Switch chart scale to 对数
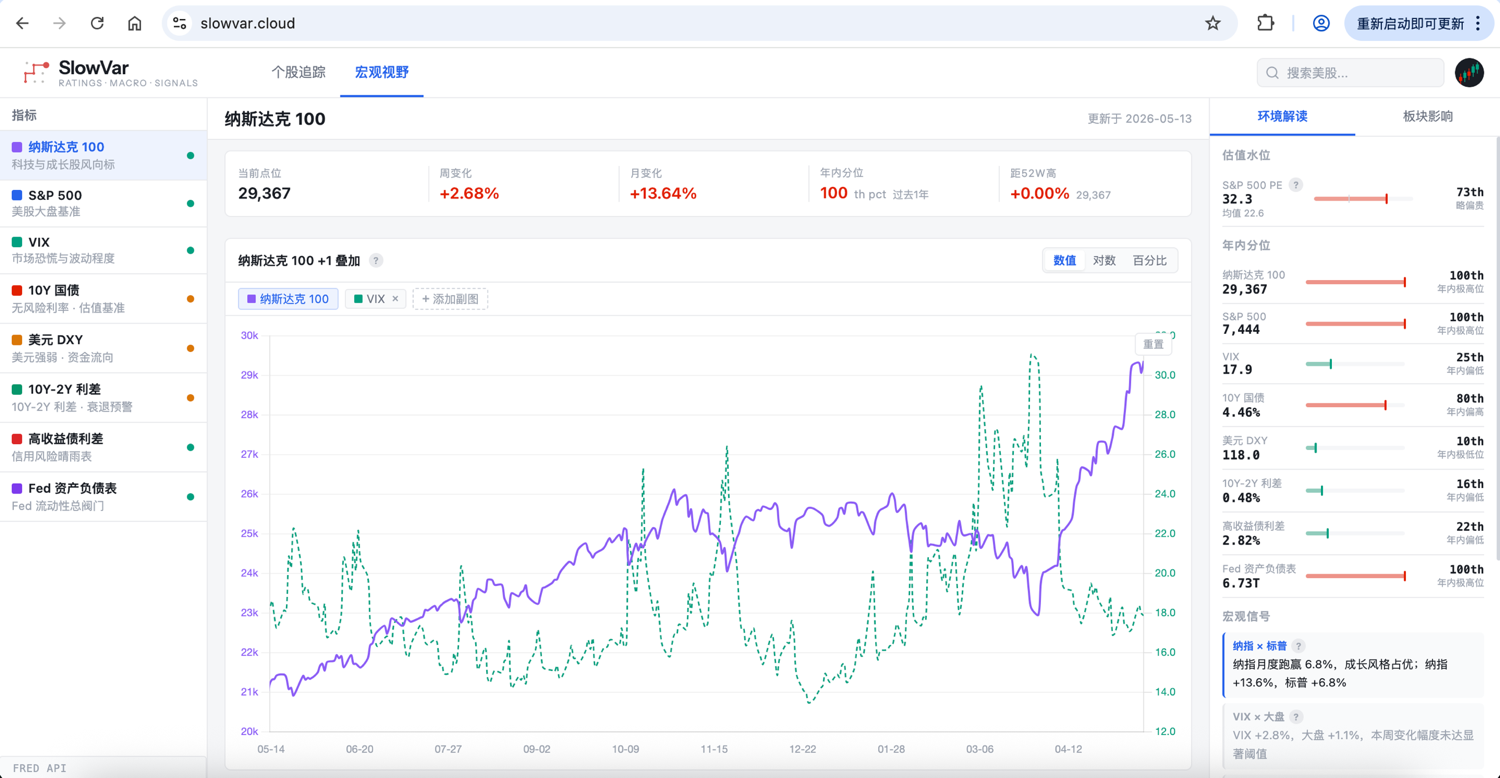 (x=1104, y=261)
